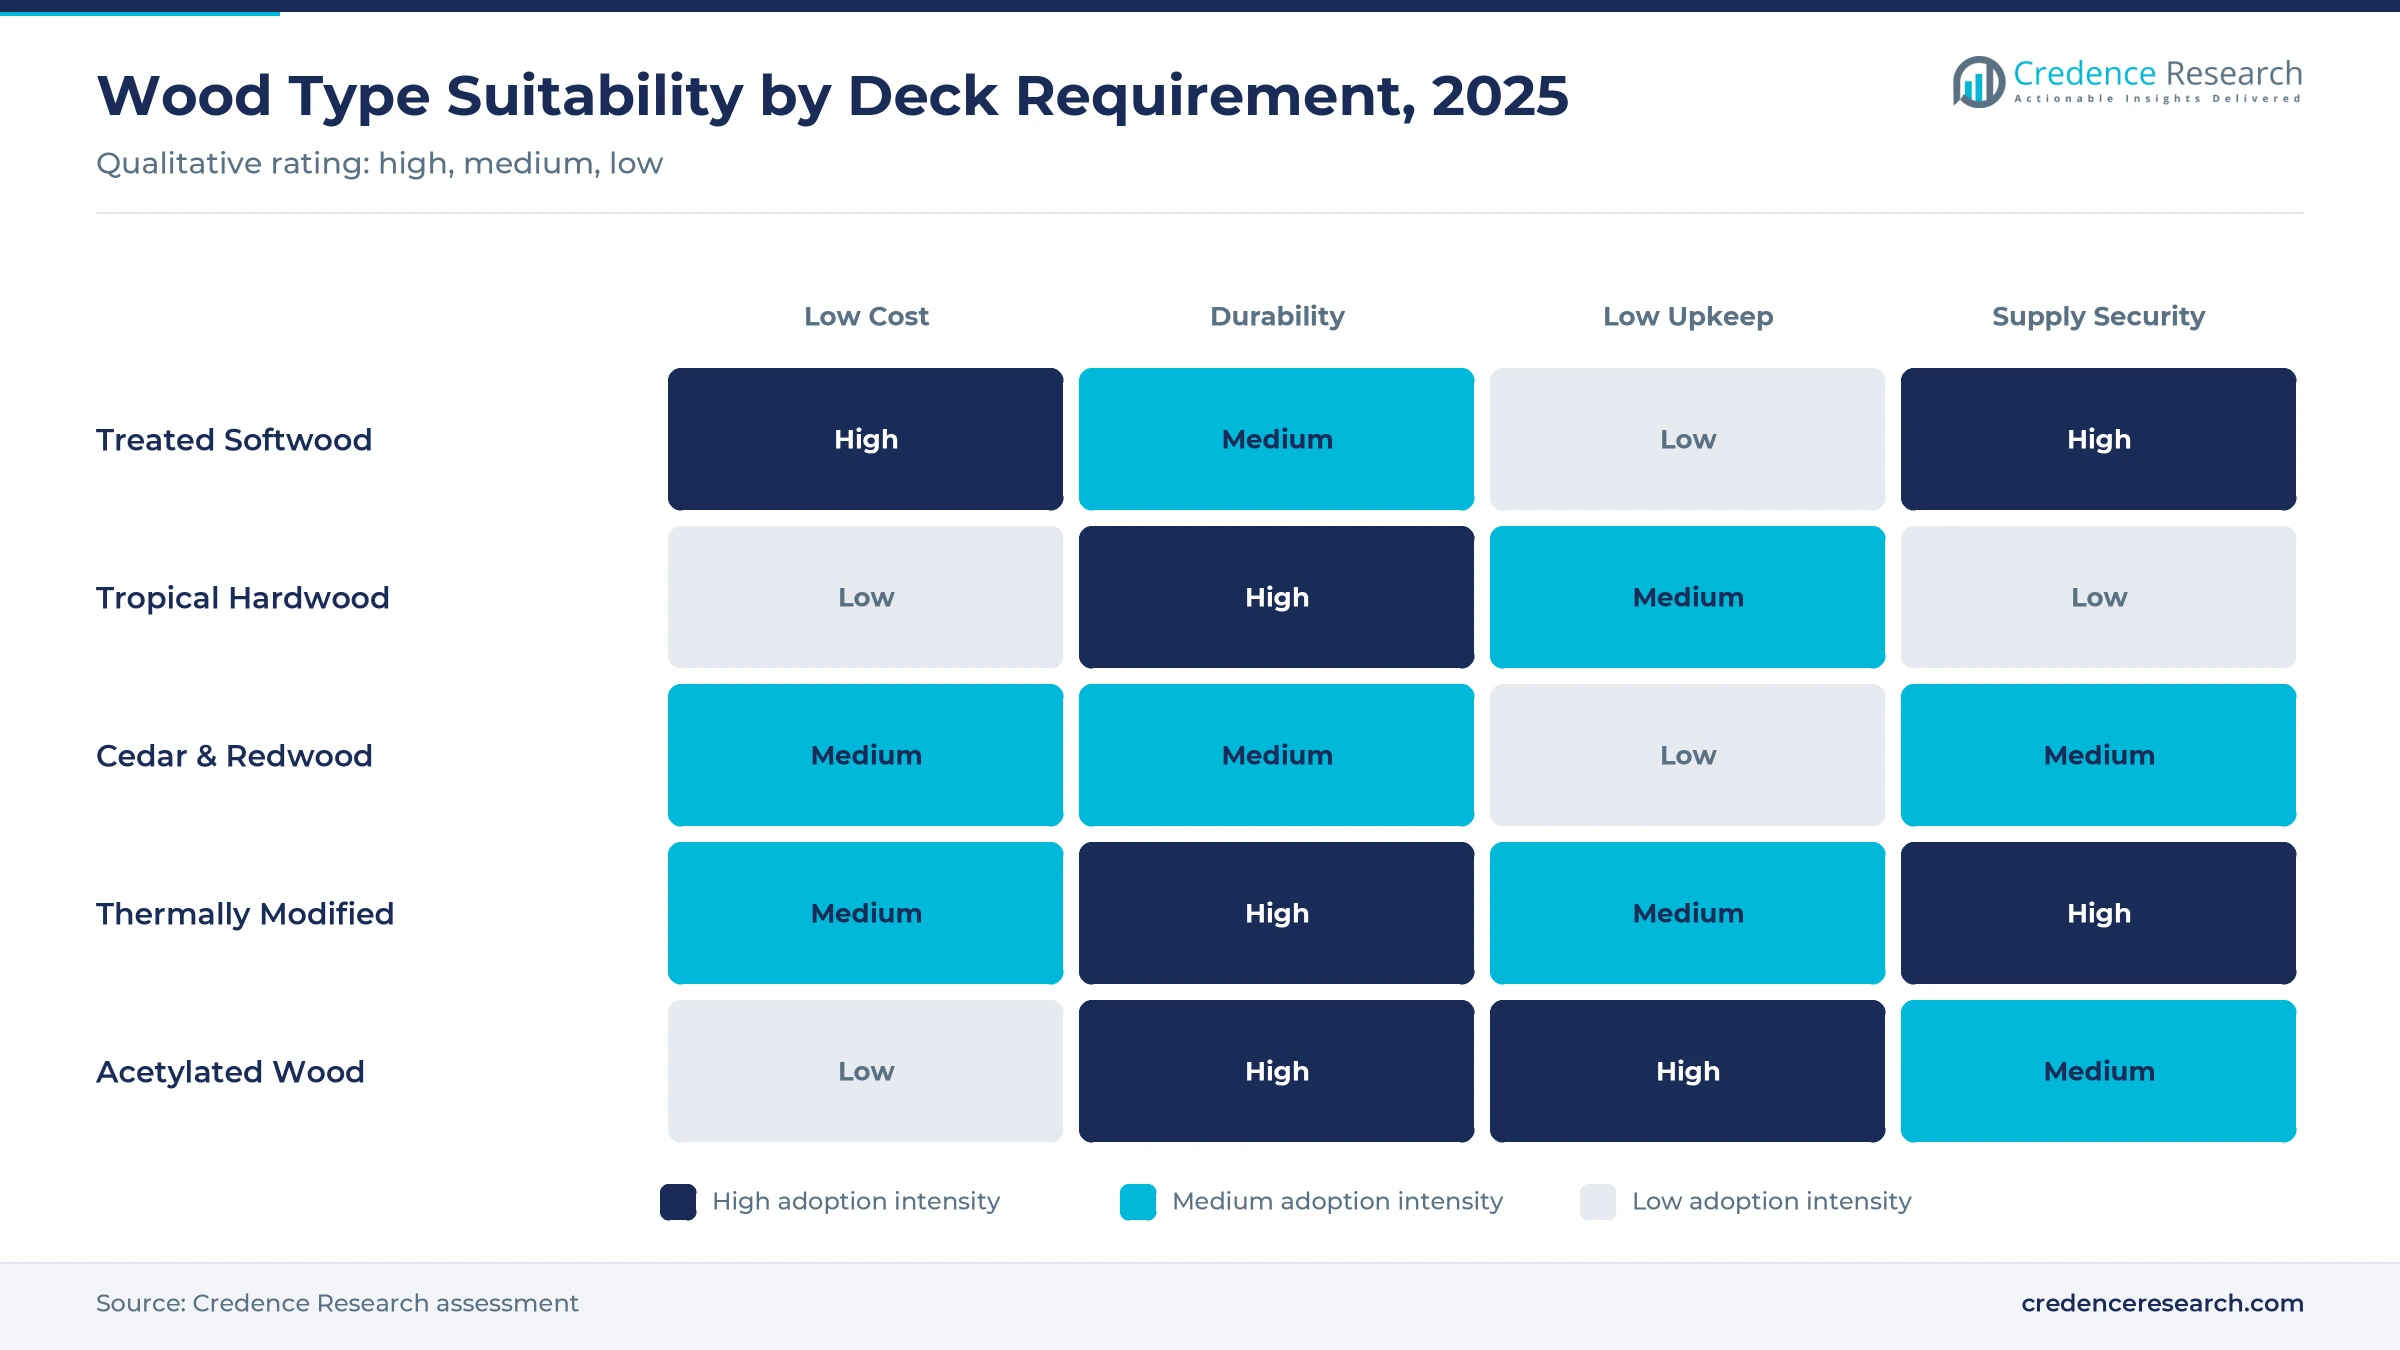Click the High adoption intensity legend swatch
Image resolution: width=2400 pixels, height=1350 pixels.
point(678,1202)
